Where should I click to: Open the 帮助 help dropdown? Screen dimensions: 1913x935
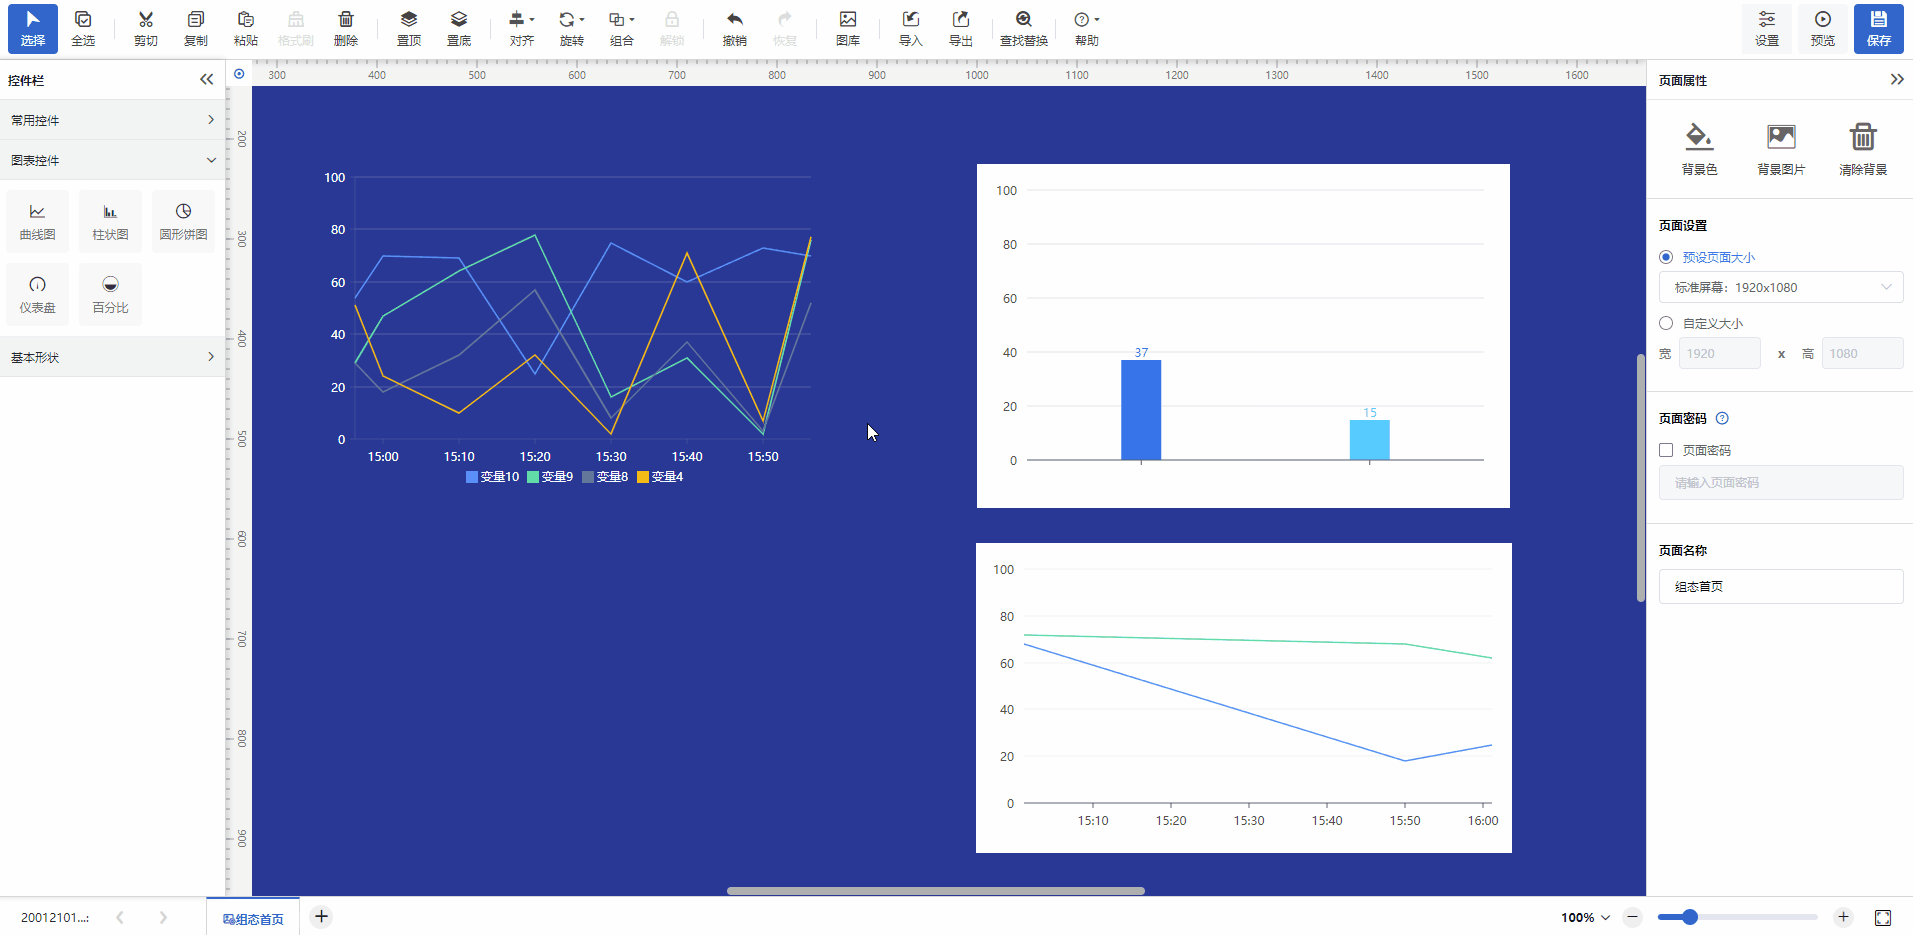click(1087, 28)
